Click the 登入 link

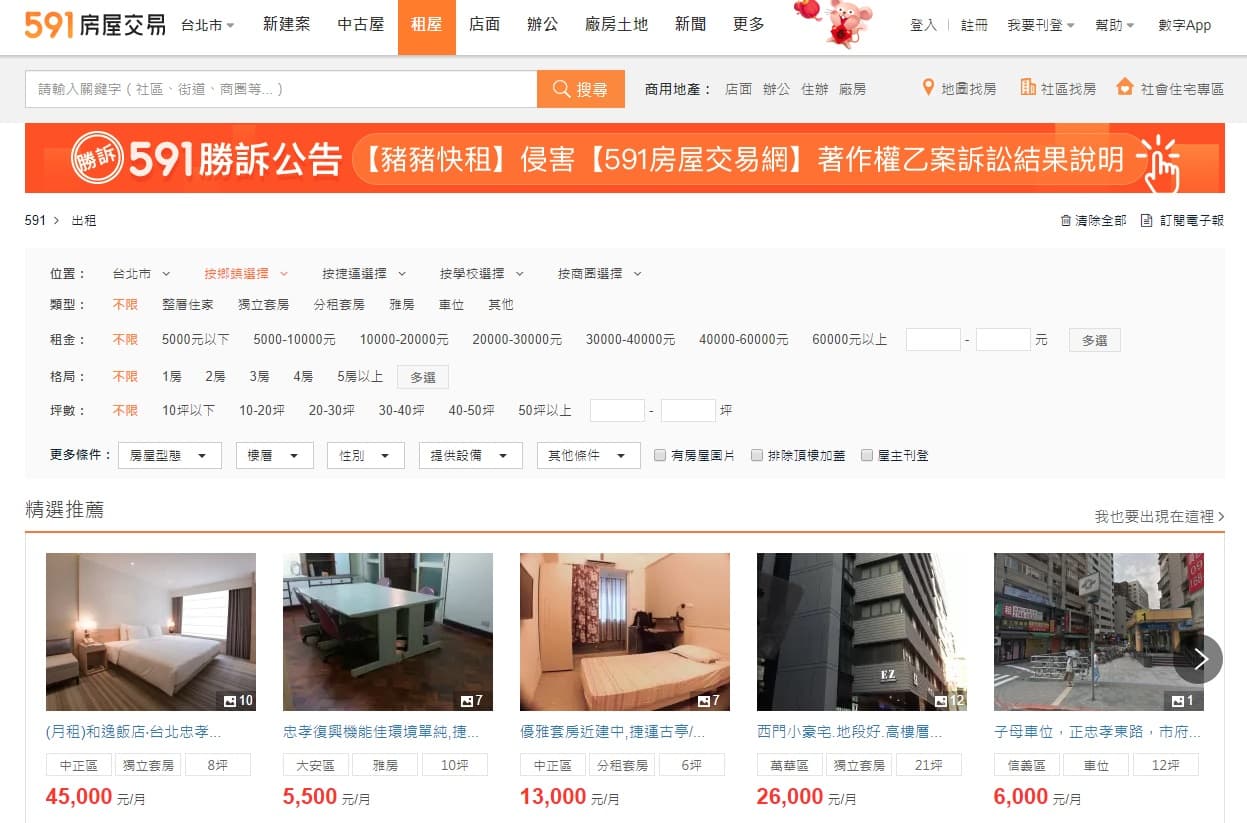(x=923, y=25)
